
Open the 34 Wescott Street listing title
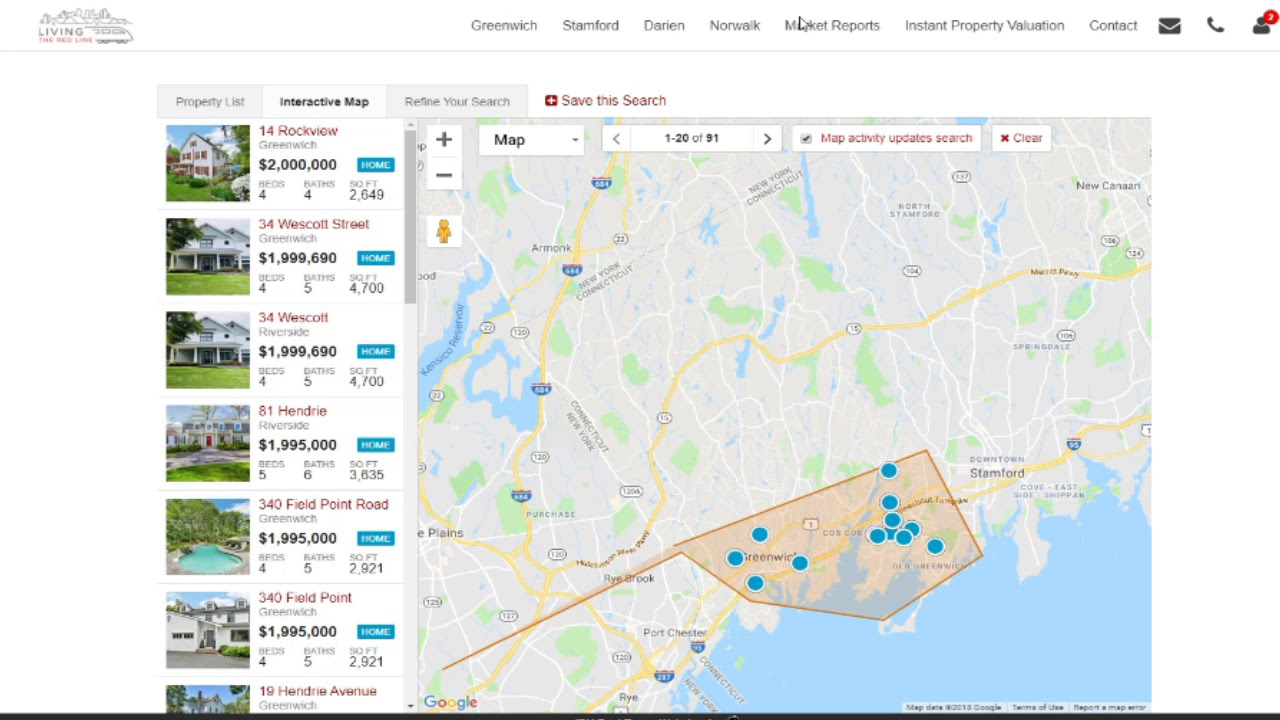pos(314,224)
